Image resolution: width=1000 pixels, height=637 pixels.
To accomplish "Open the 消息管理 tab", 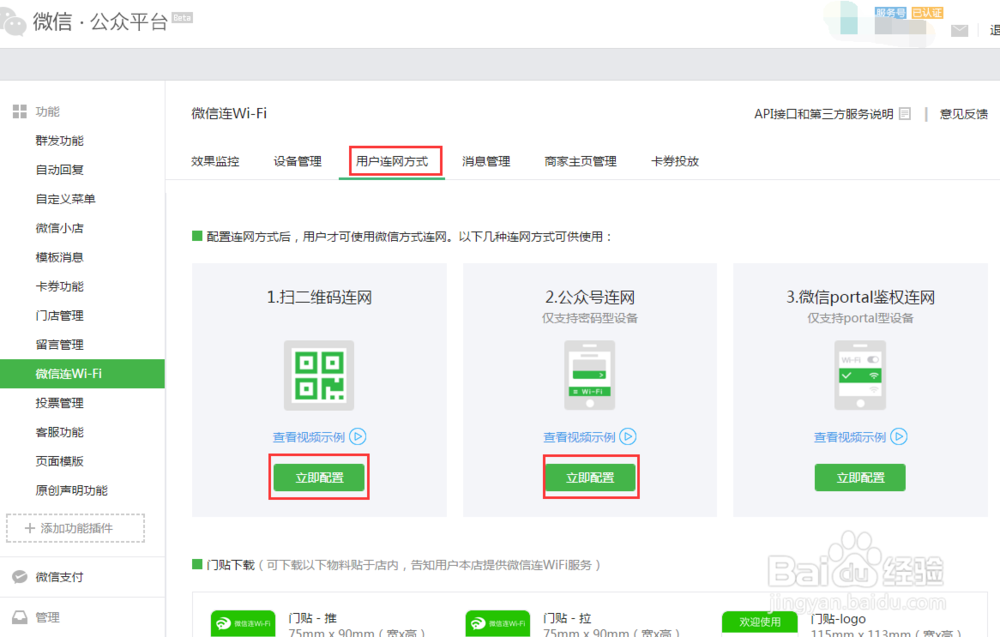I will click(x=486, y=161).
